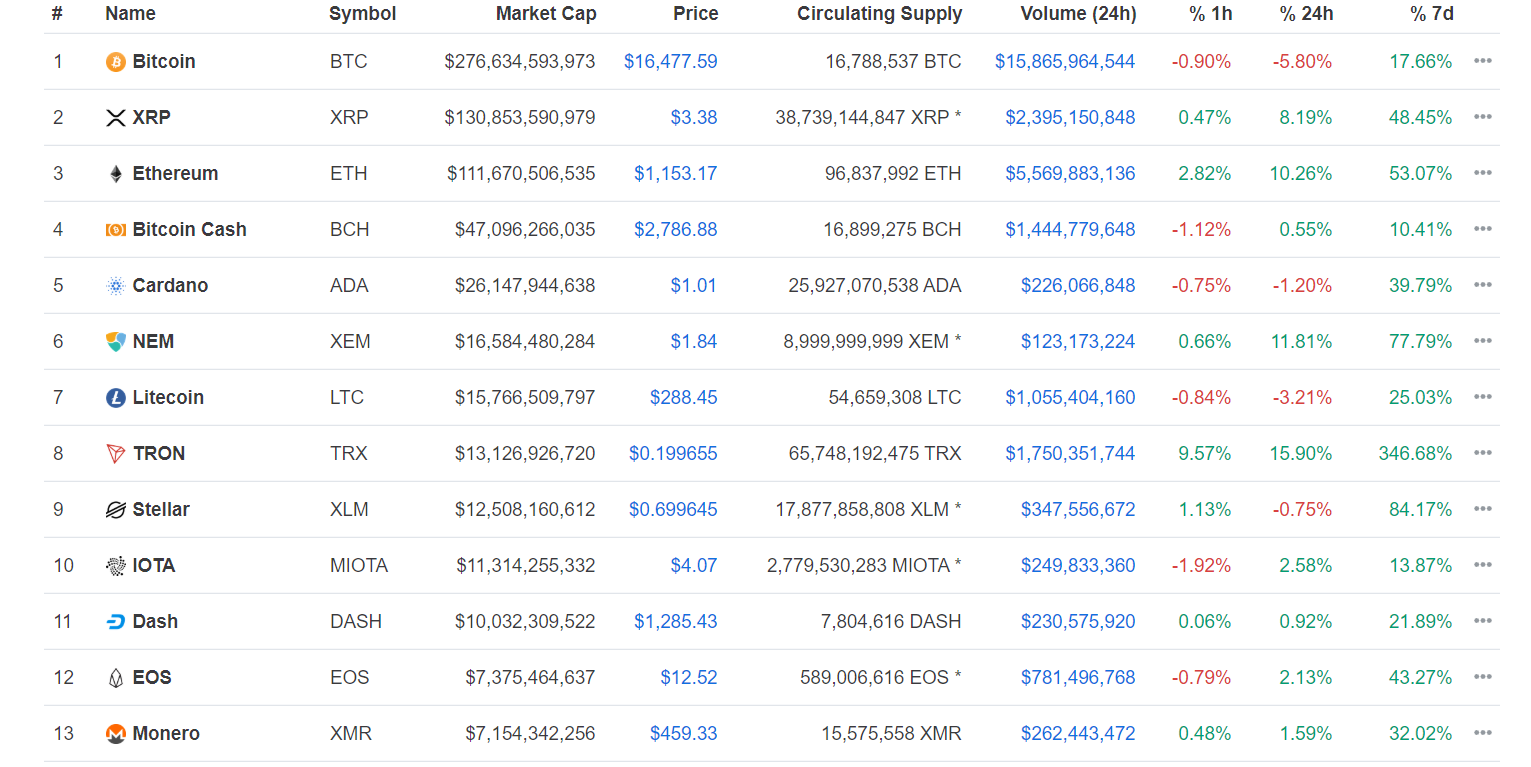Sort the table by Market Cap header
The image size is (1531, 767).
[546, 14]
